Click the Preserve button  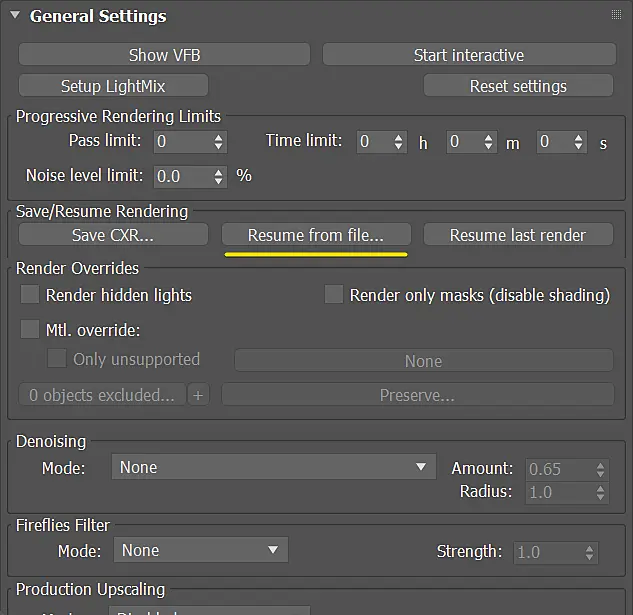point(417,395)
